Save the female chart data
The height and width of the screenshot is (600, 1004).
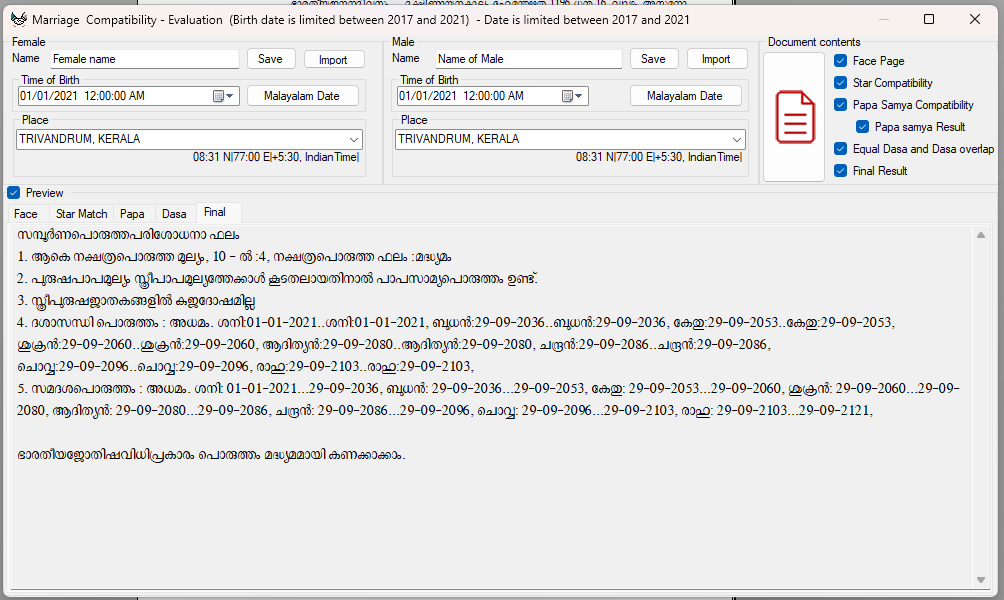tap(270, 59)
